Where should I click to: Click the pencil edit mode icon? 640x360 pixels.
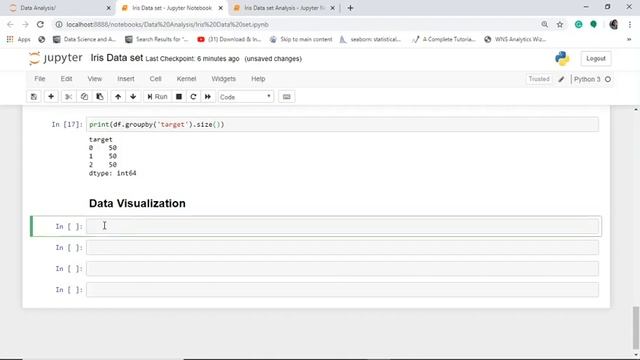[561, 79]
